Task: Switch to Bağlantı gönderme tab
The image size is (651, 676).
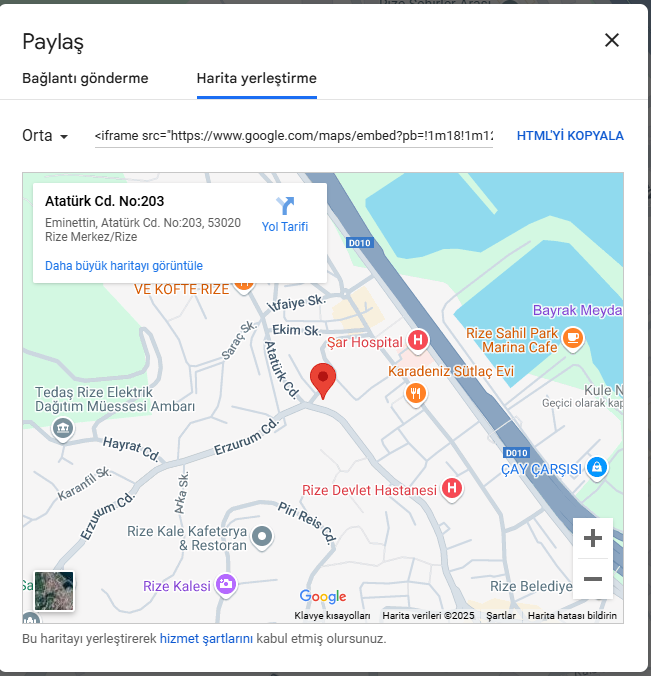Action: [85, 78]
